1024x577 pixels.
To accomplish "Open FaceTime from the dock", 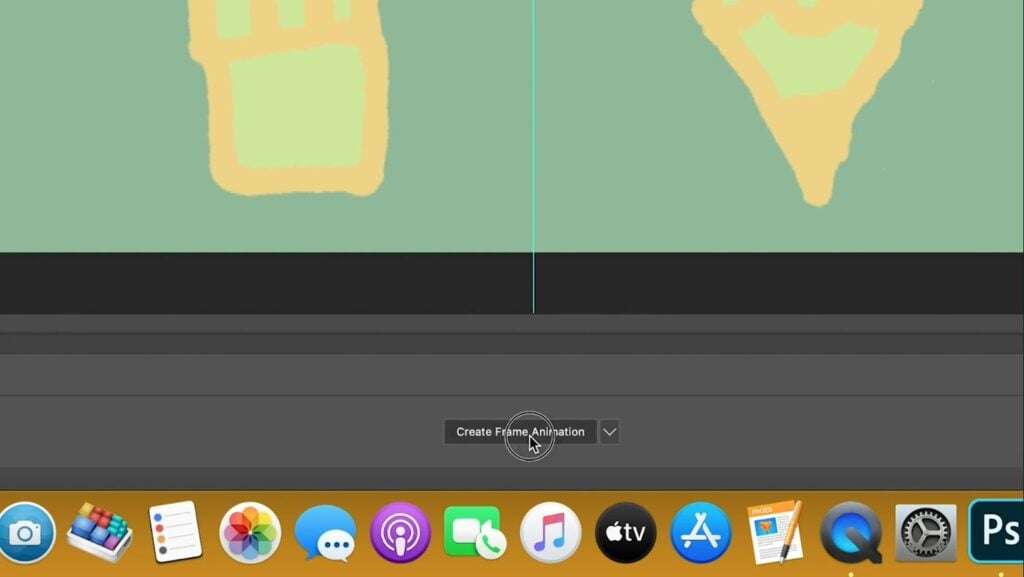I will 475,532.
